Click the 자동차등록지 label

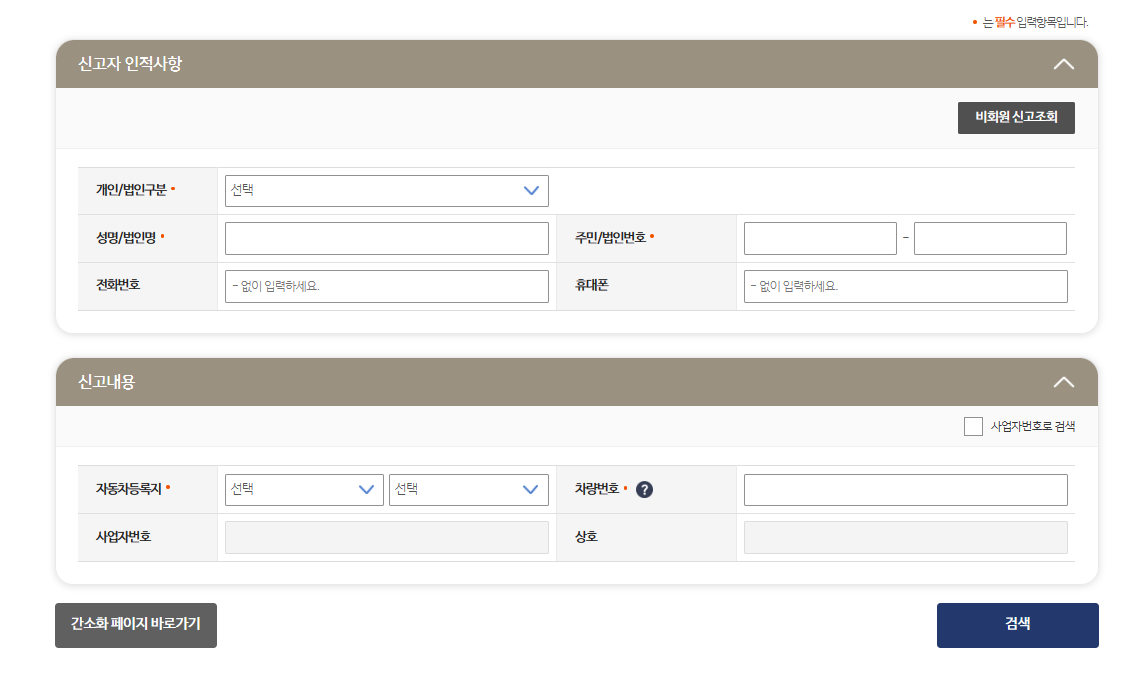pyautogui.click(x=129, y=489)
